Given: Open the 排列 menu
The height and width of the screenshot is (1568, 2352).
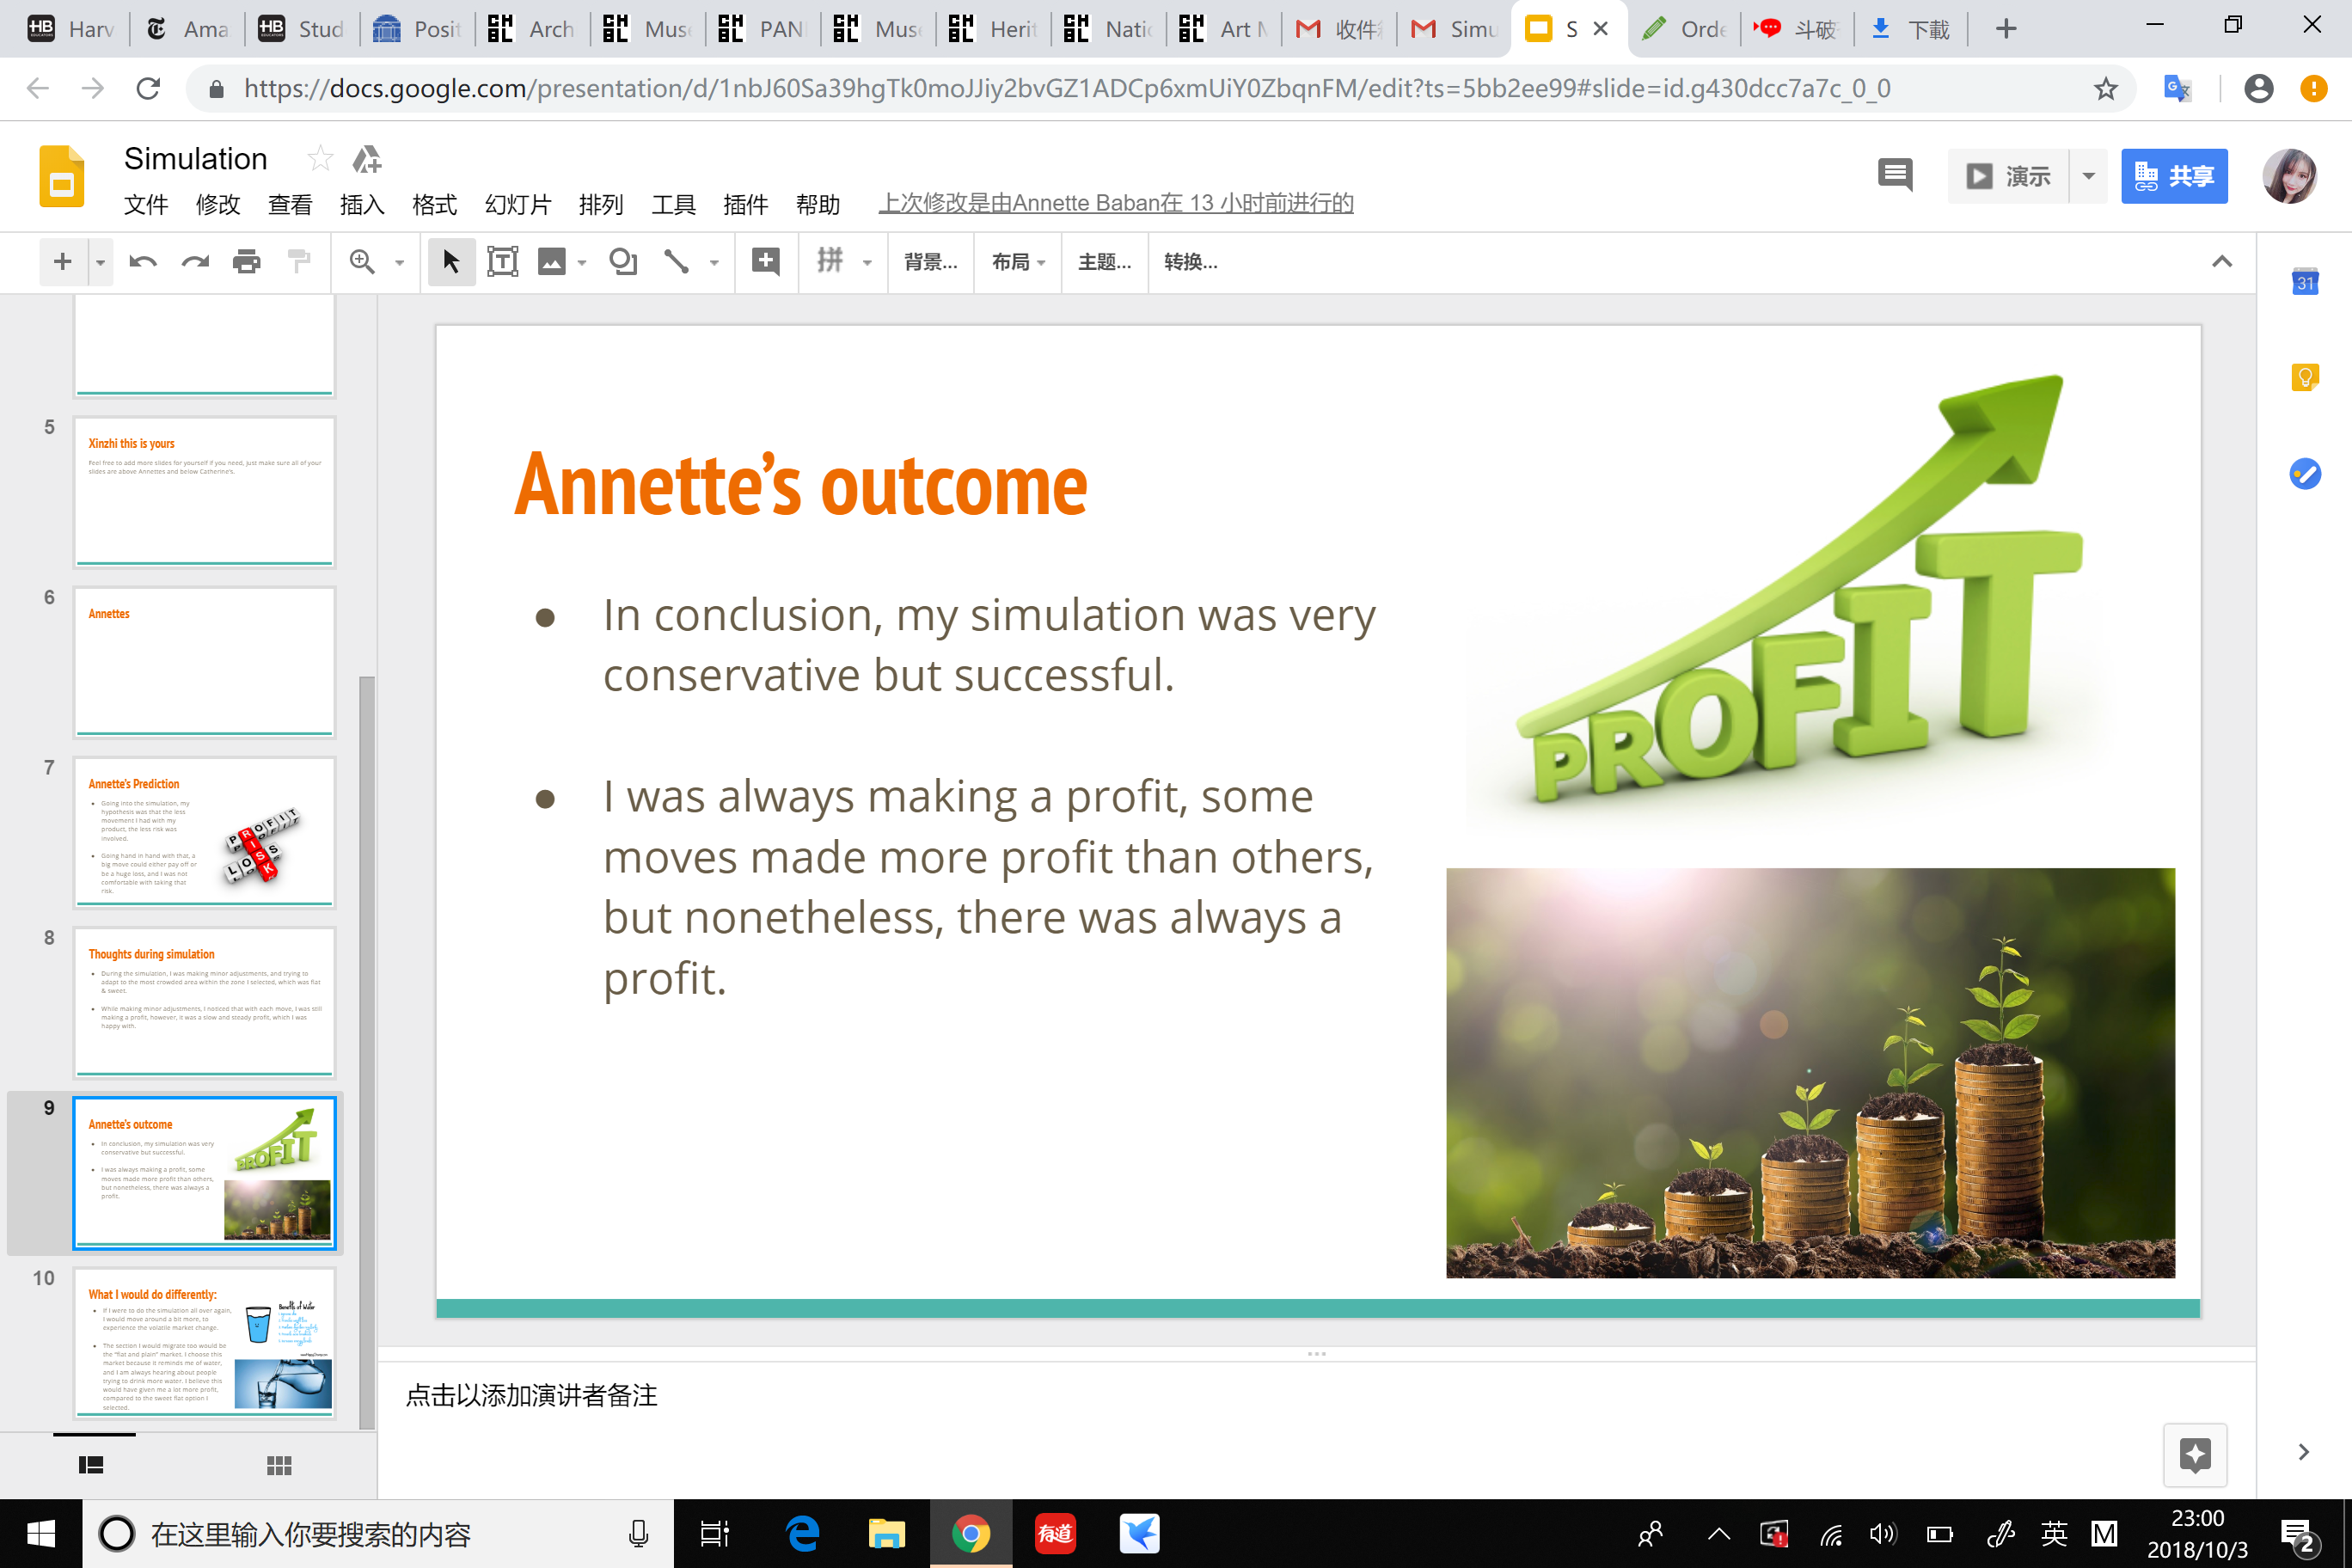Looking at the screenshot, I should pos(601,204).
